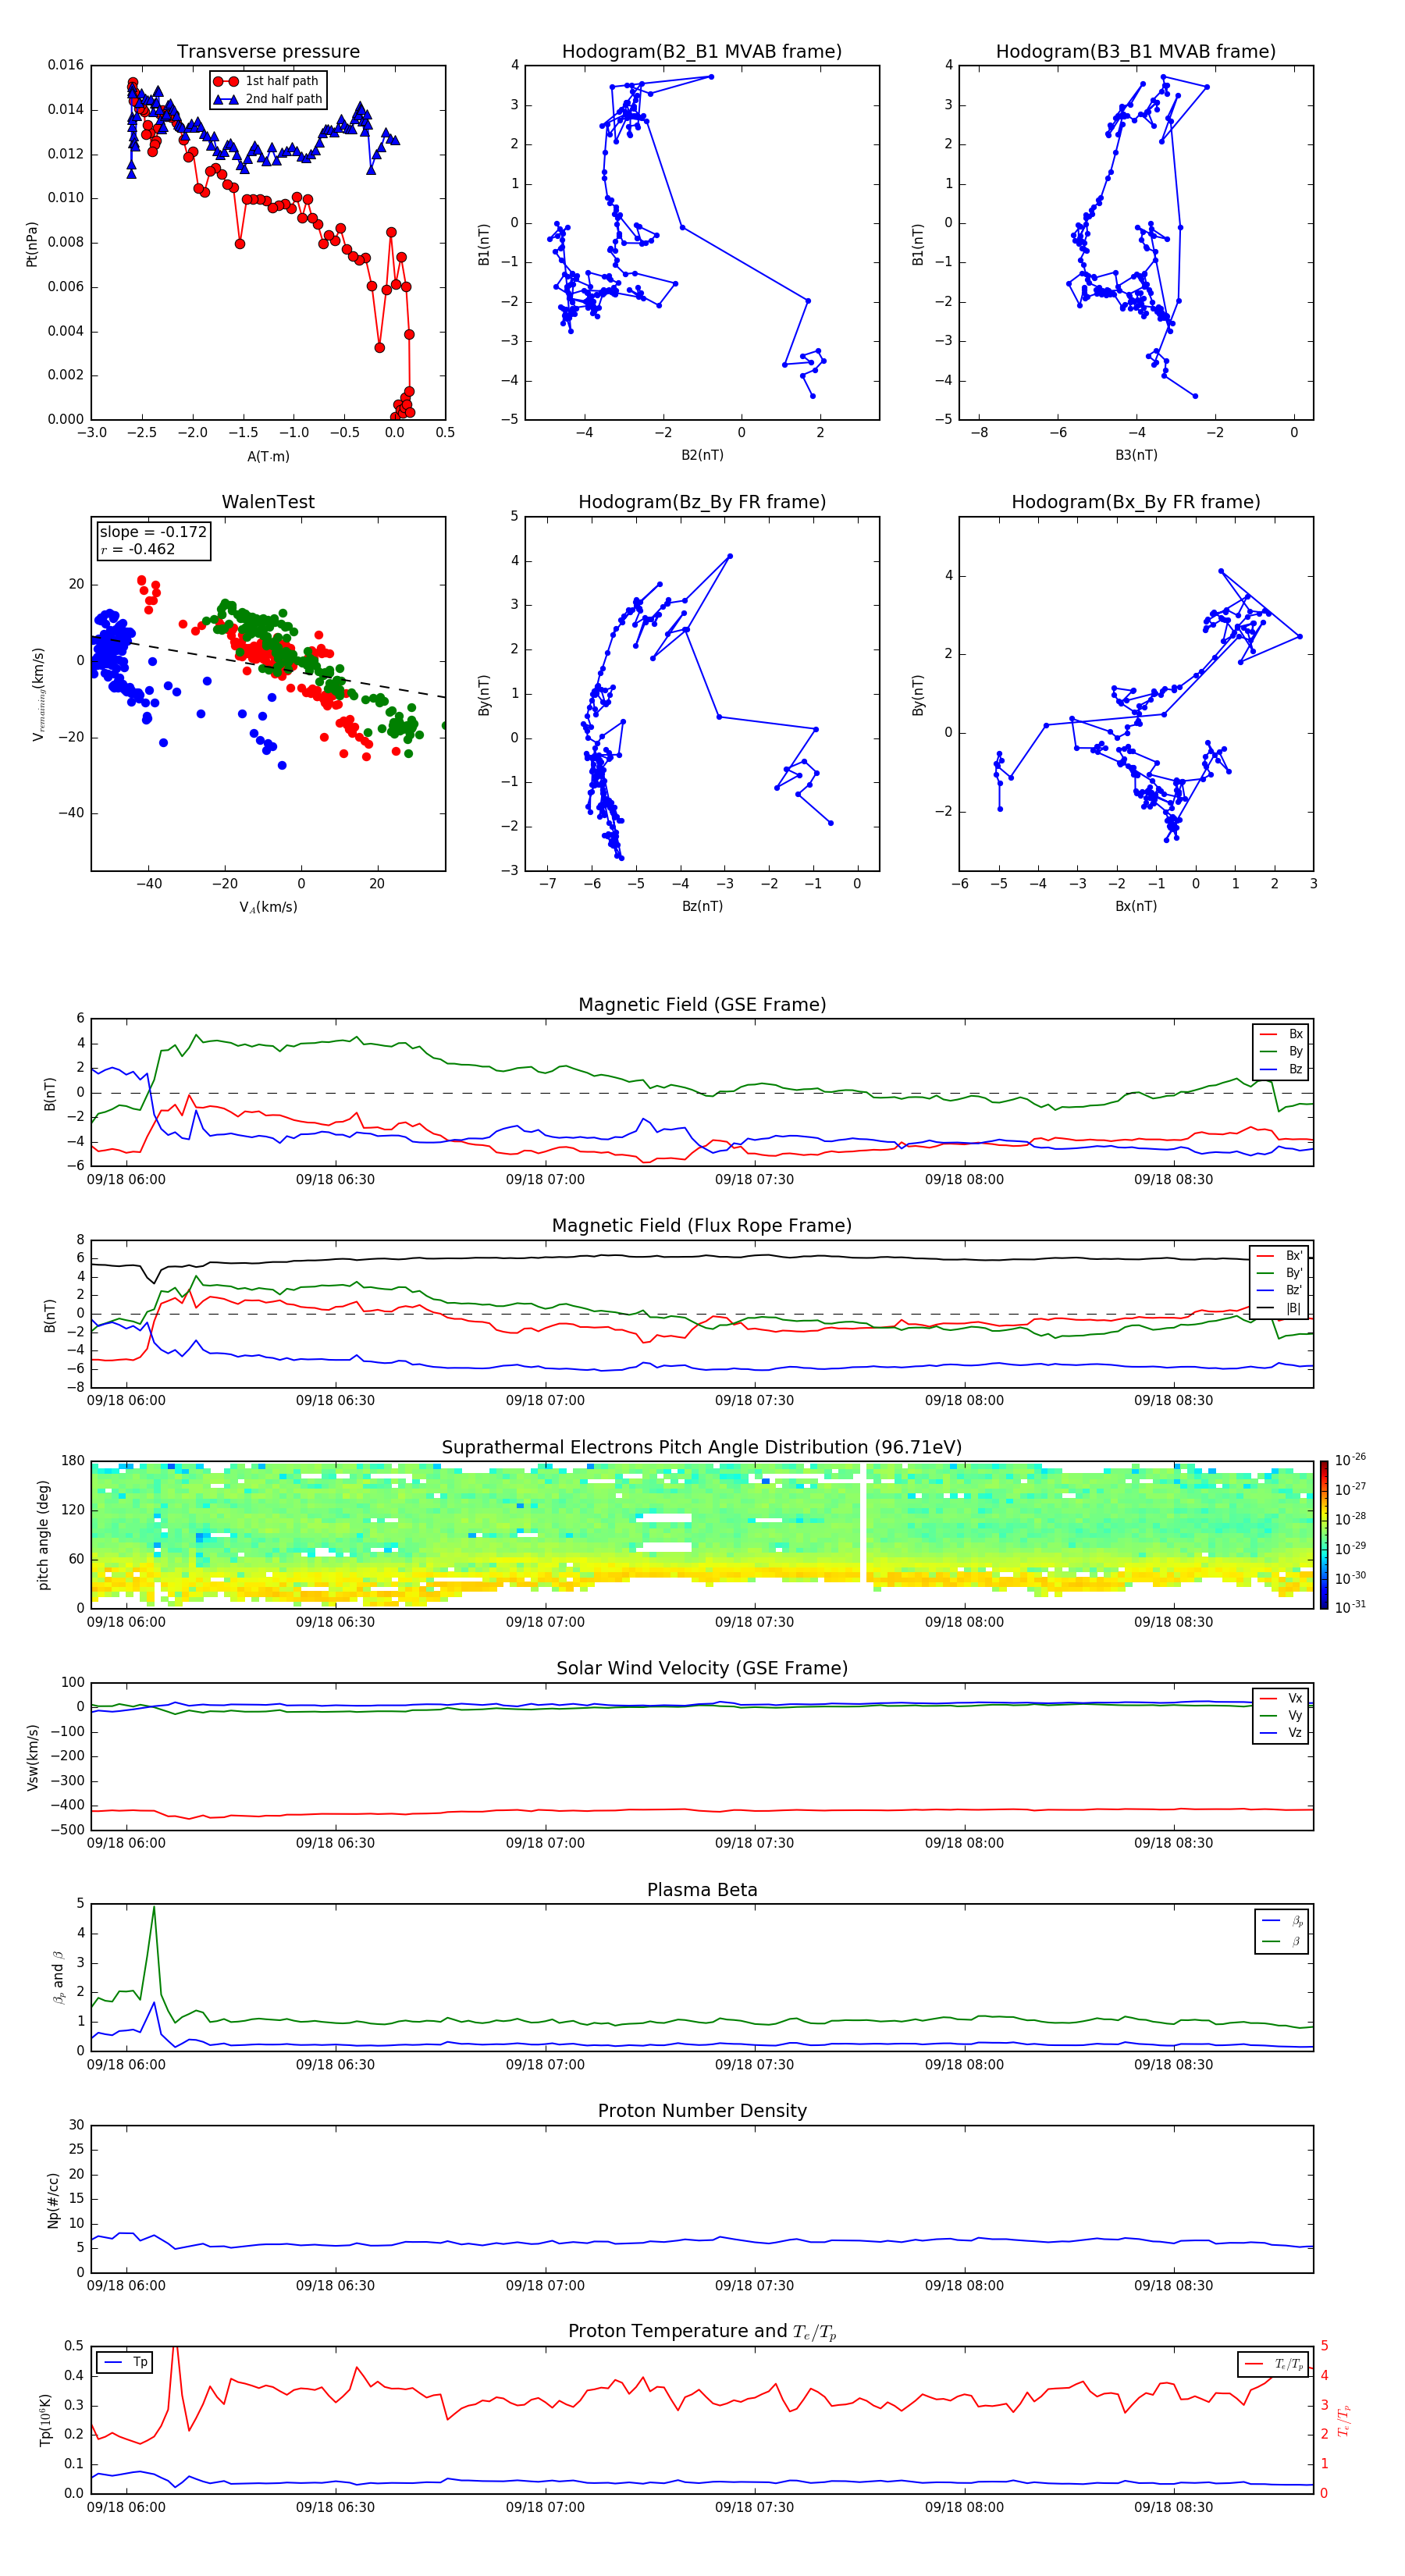Click the 'Bz(nT)' x-axis label
This screenshot has height=2576, width=1405.
(x=702, y=906)
